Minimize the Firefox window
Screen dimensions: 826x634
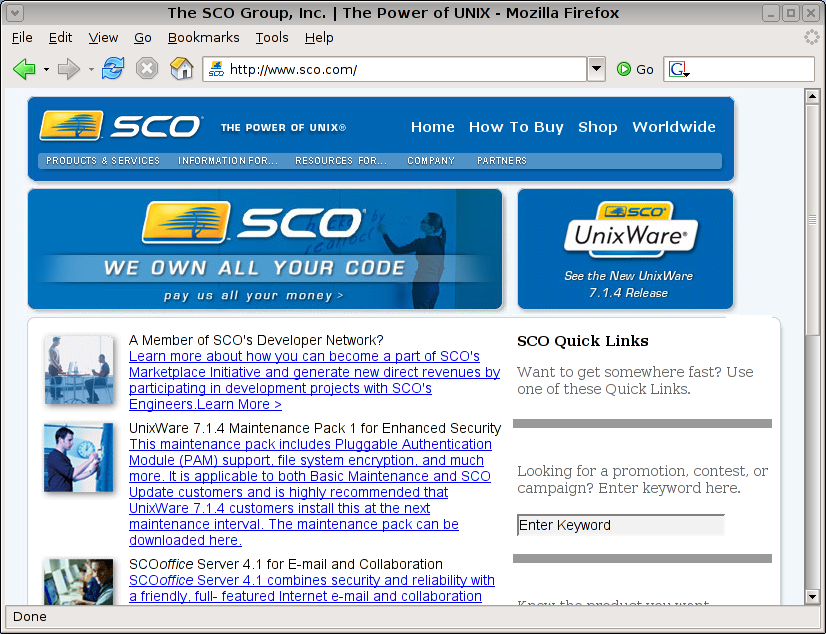pos(771,13)
